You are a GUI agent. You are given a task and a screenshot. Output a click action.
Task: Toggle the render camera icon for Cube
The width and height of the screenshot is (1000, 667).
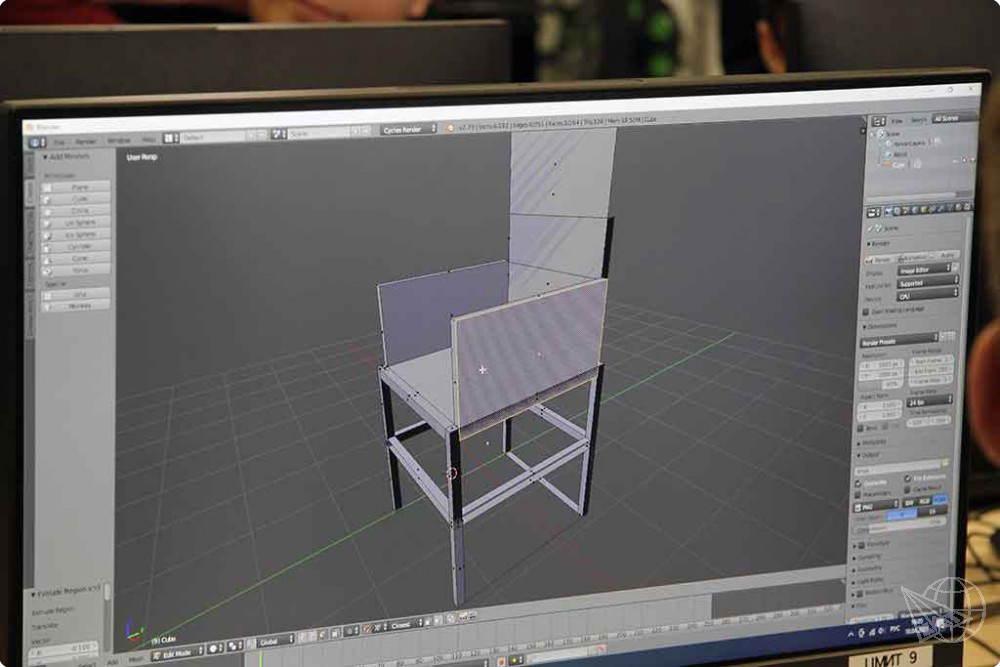point(973,159)
